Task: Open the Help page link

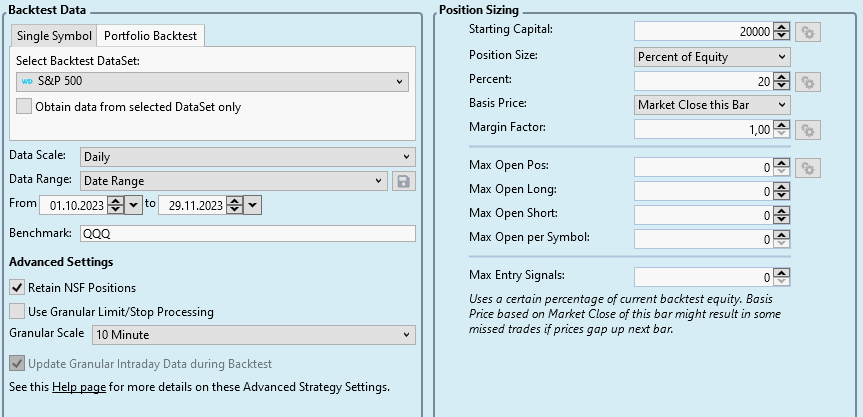Action: pyautogui.click(x=79, y=387)
